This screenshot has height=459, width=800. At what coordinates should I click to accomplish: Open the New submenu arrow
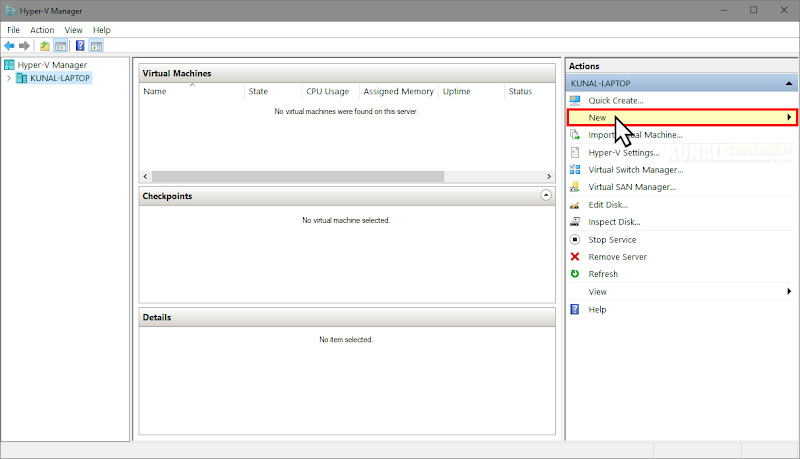click(x=789, y=117)
